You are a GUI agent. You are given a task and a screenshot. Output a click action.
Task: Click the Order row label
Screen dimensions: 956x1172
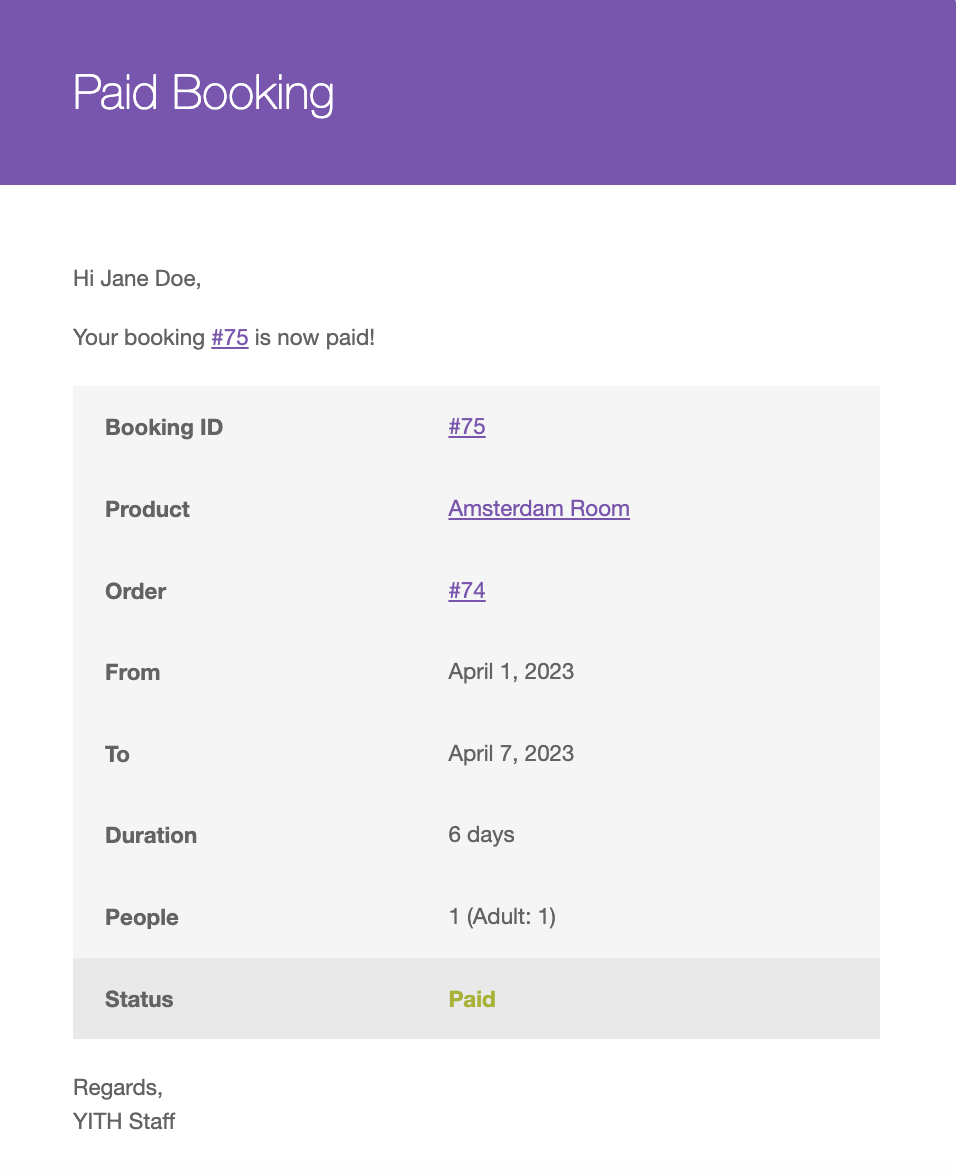click(x=135, y=591)
